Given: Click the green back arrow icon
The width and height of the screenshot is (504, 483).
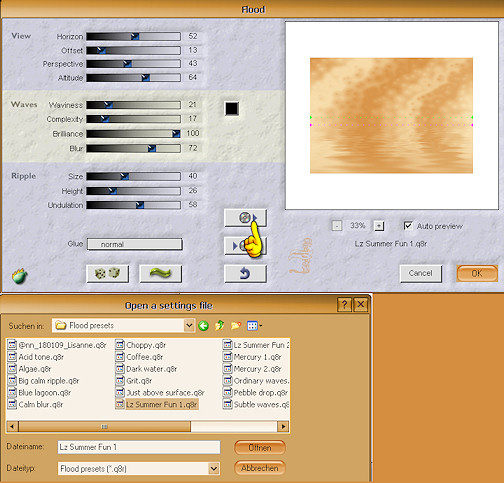Looking at the screenshot, I should (x=203, y=325).
